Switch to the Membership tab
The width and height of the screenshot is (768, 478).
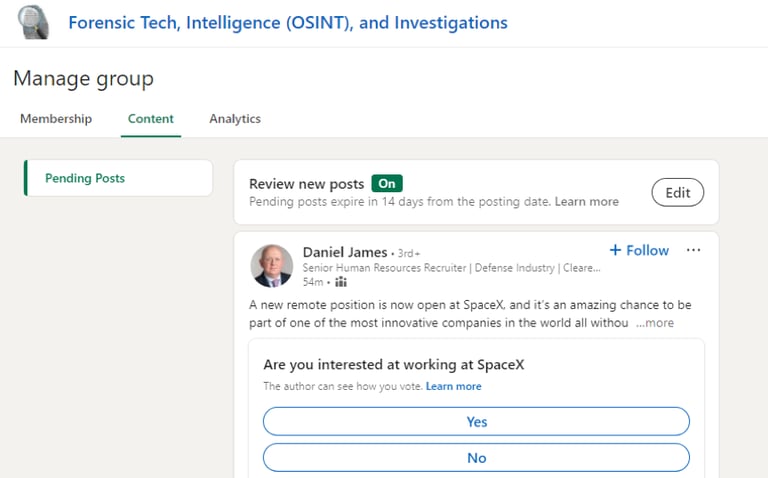click(x=56, y=119)
